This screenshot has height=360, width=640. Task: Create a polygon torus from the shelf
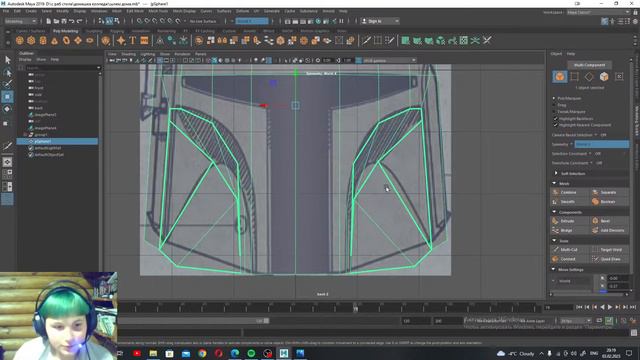coord(66,40)
